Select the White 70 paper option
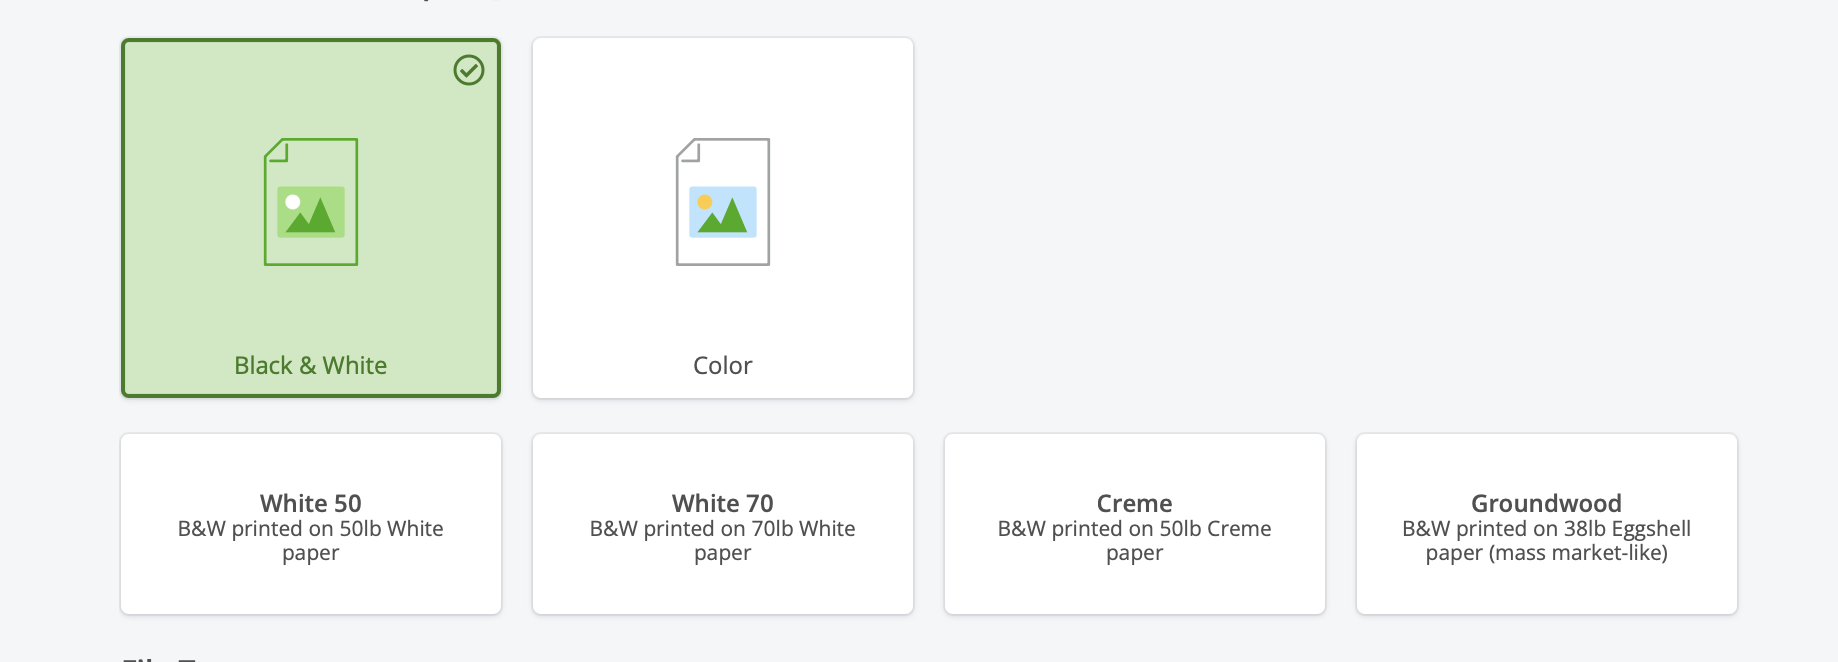Viewport: 1838px width, 662px height. 722,503
